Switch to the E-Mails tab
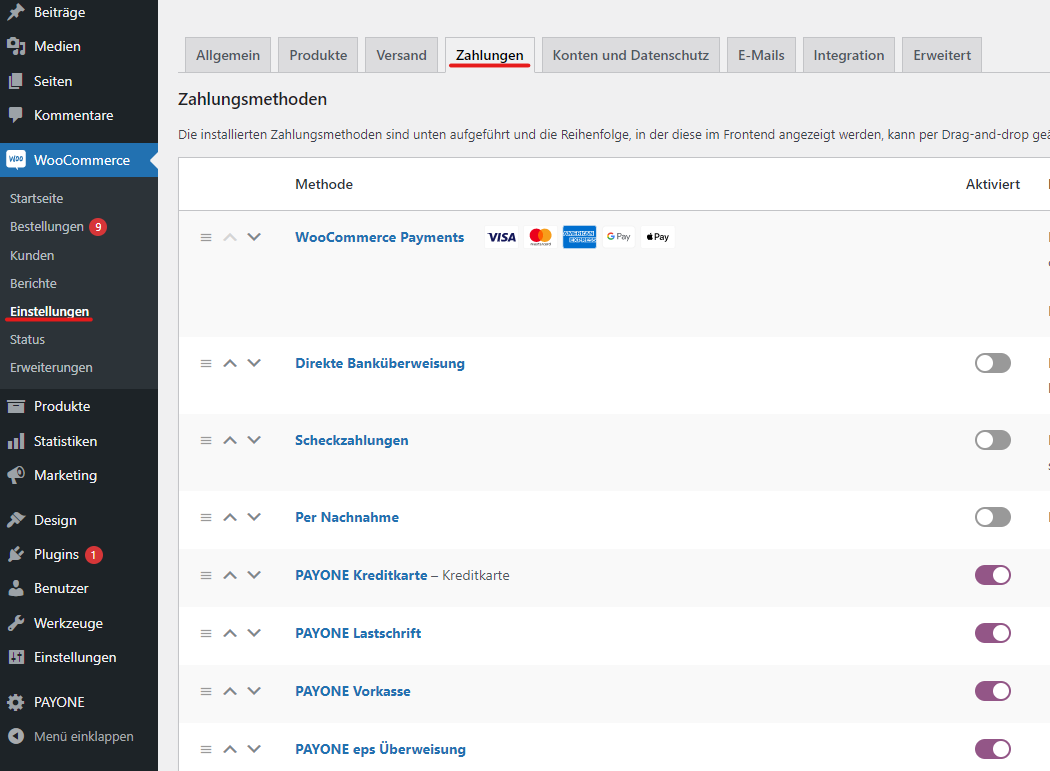Viewport: 1050px width, 771px height. (x=761, y=55)
